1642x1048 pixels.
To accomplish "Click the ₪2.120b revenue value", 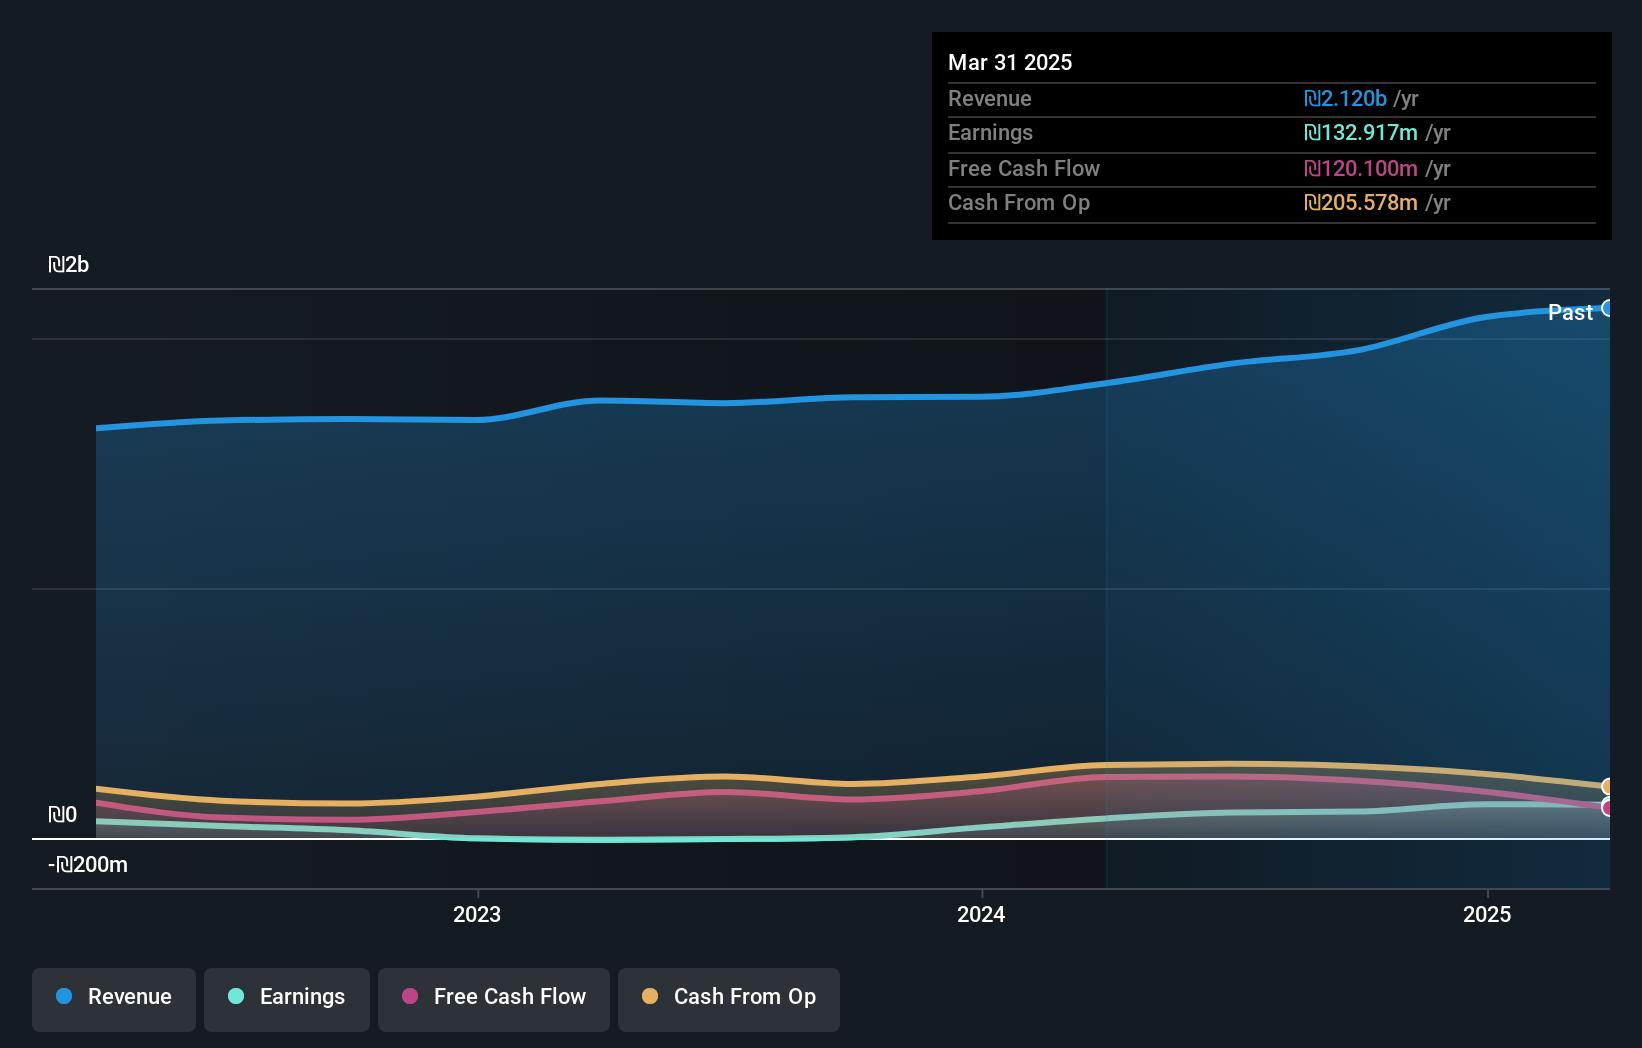I will click(1345, 98).
